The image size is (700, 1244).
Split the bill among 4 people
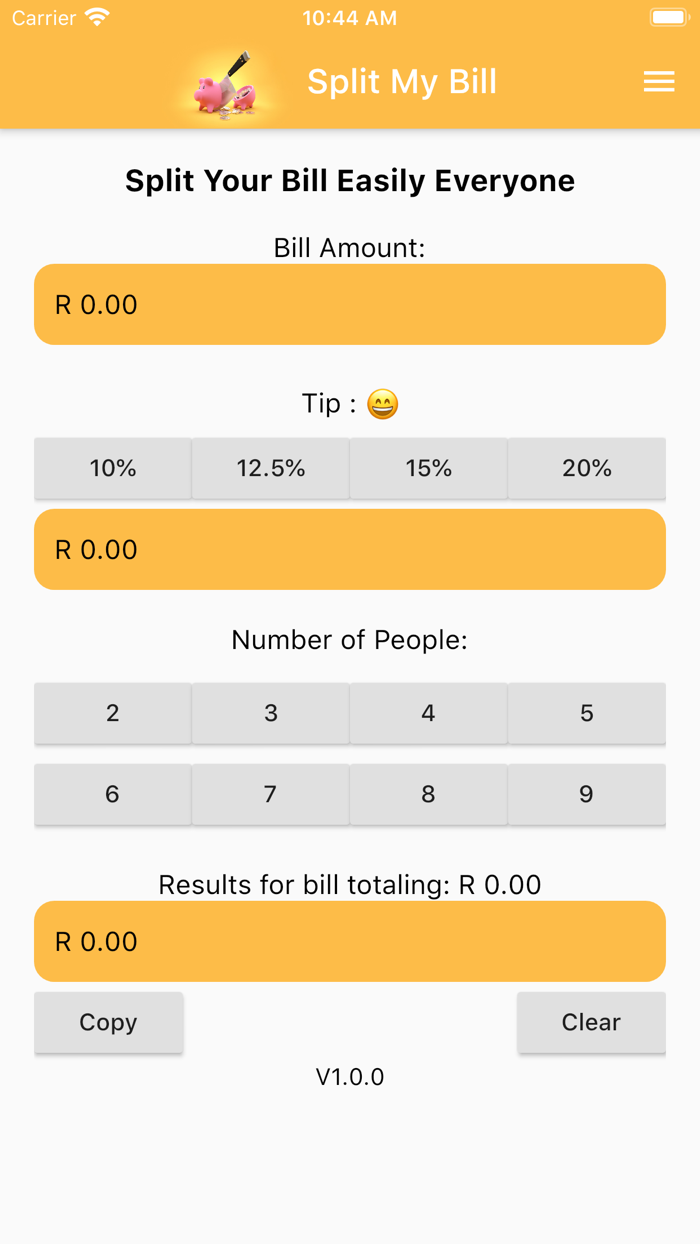pyautogui.click(x=429, y=713)
